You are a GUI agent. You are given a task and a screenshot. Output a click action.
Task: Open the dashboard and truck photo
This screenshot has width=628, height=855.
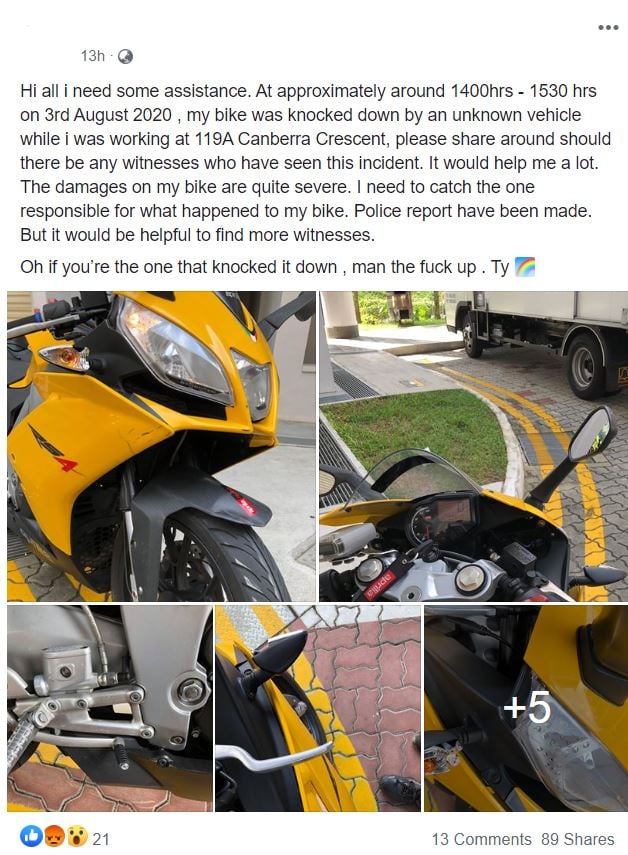[x=474, y=446]
